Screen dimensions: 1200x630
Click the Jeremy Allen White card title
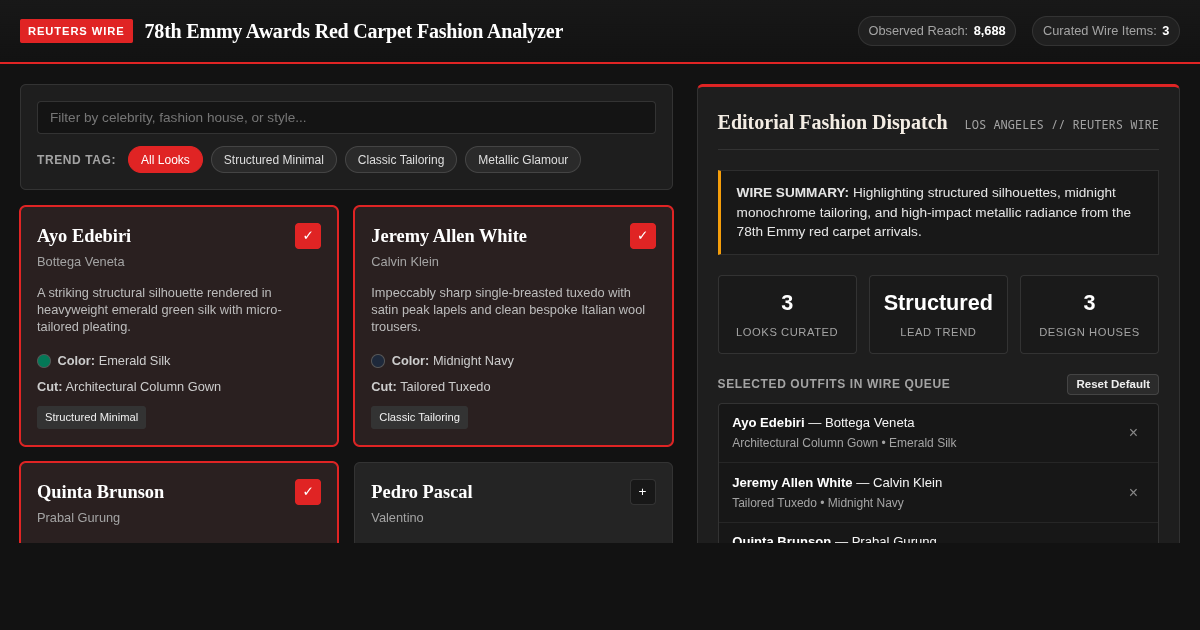[449, 236]
